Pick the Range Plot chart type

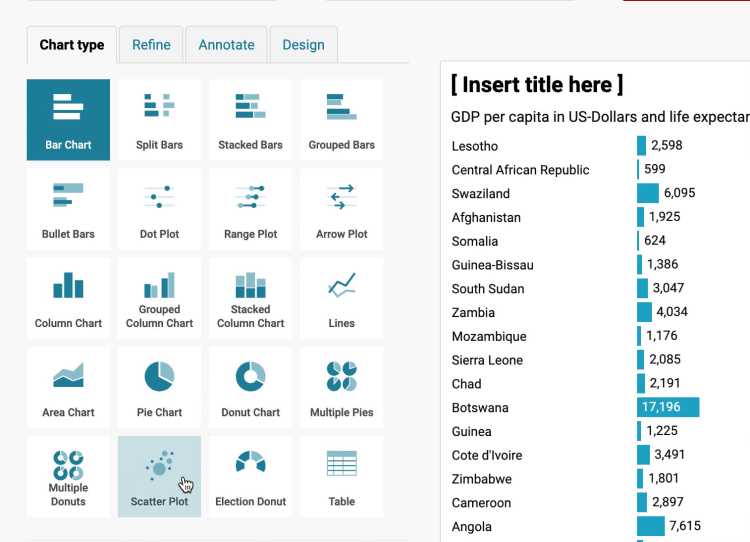tap(251, 209)
